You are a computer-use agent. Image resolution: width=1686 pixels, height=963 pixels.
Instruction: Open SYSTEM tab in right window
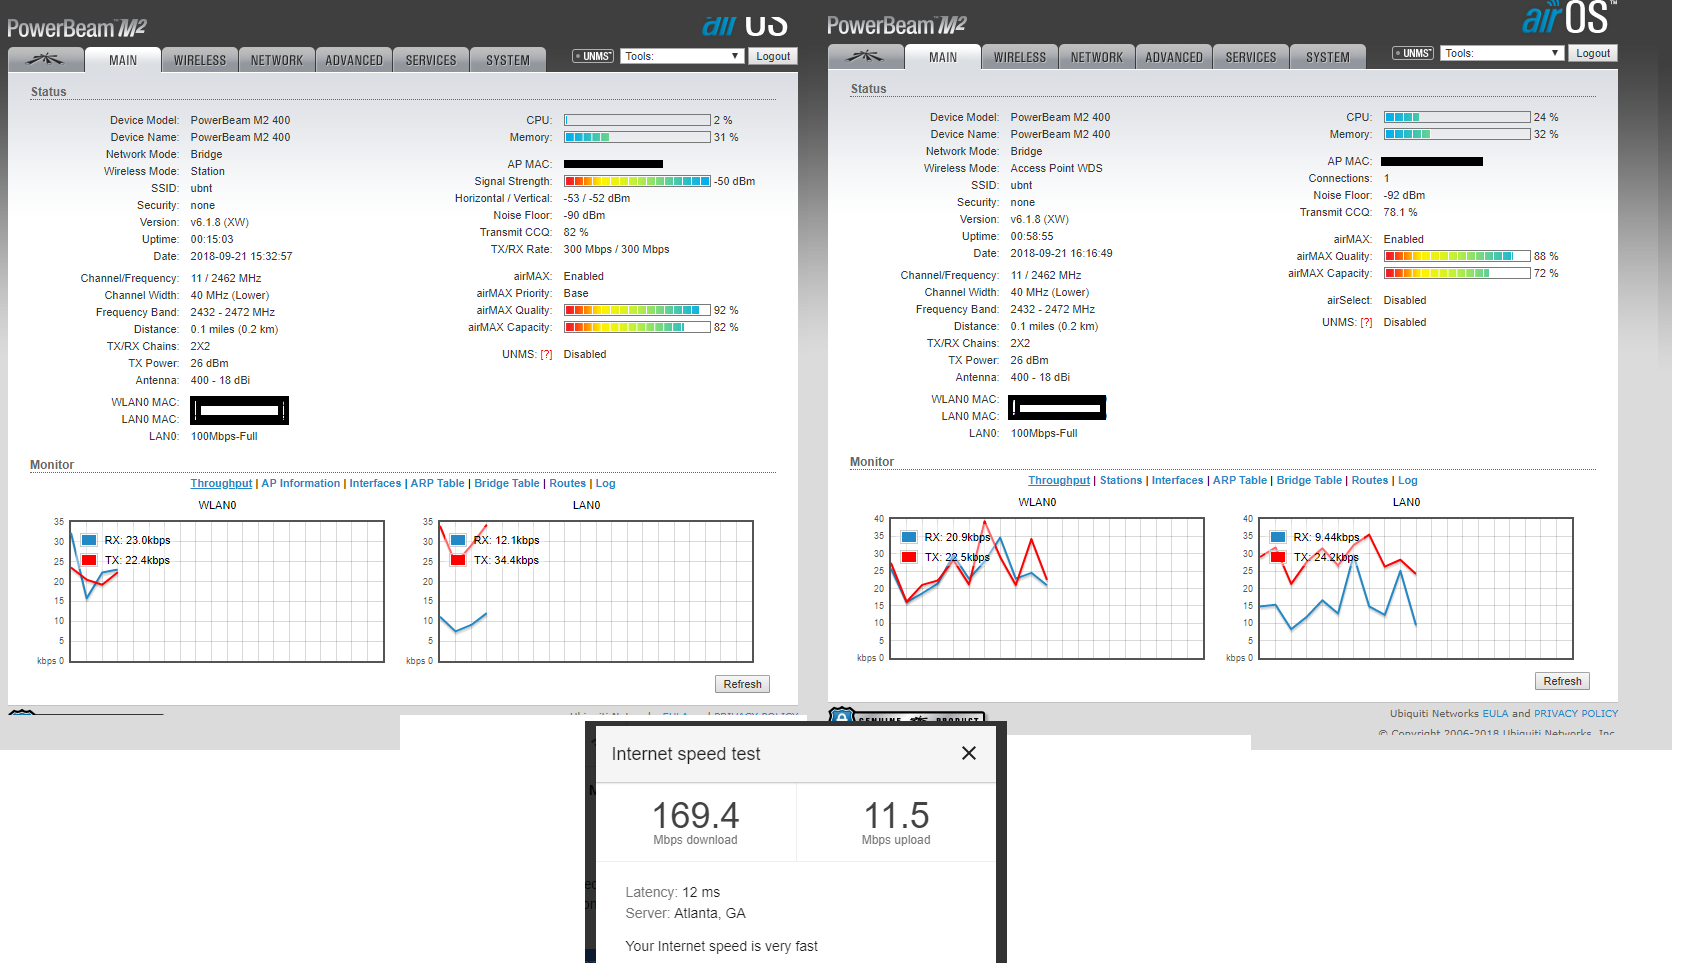[x=1328, y=57]
